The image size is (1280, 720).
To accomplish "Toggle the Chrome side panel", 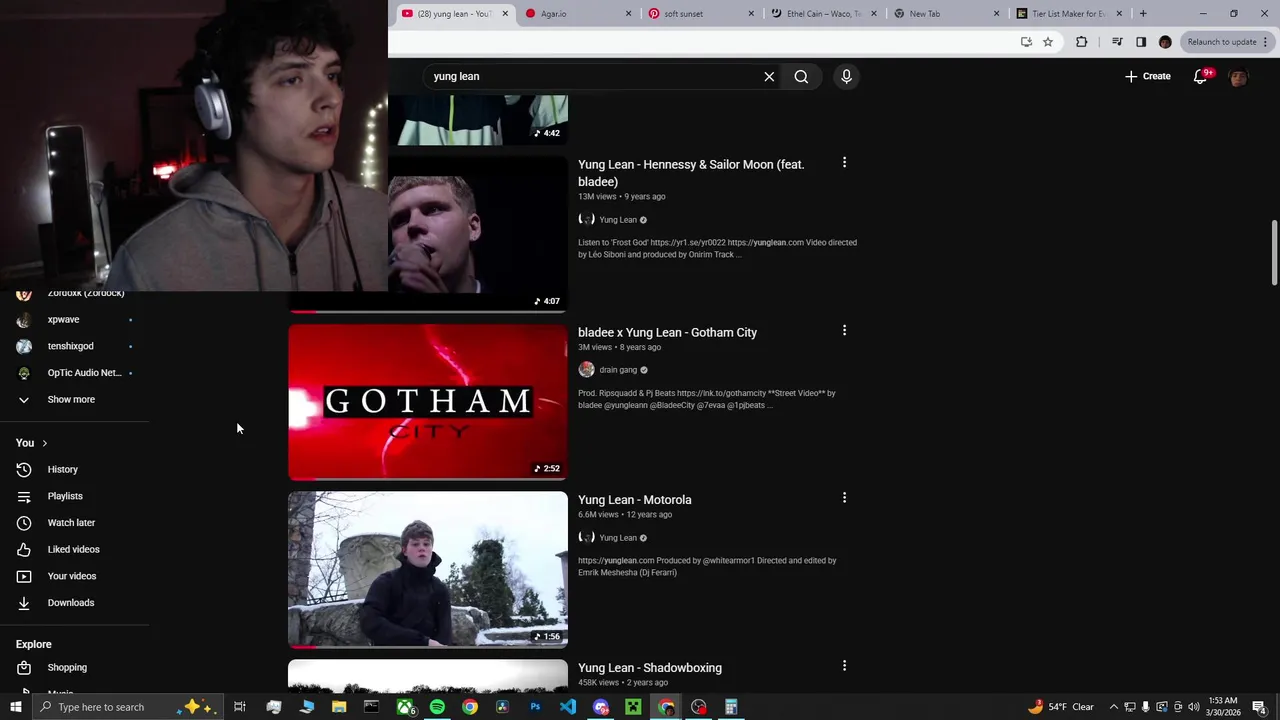I will click(1141, 42).
